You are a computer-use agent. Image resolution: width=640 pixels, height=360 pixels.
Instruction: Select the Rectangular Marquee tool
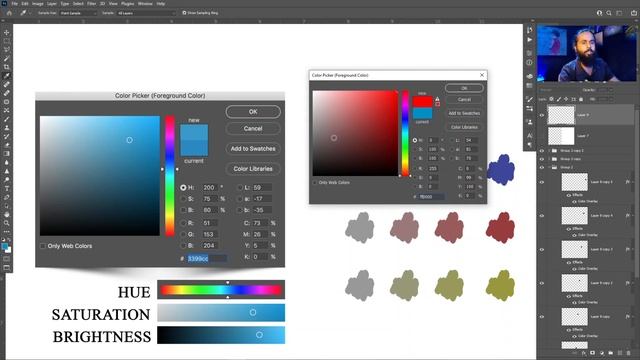tap(7, 41)
